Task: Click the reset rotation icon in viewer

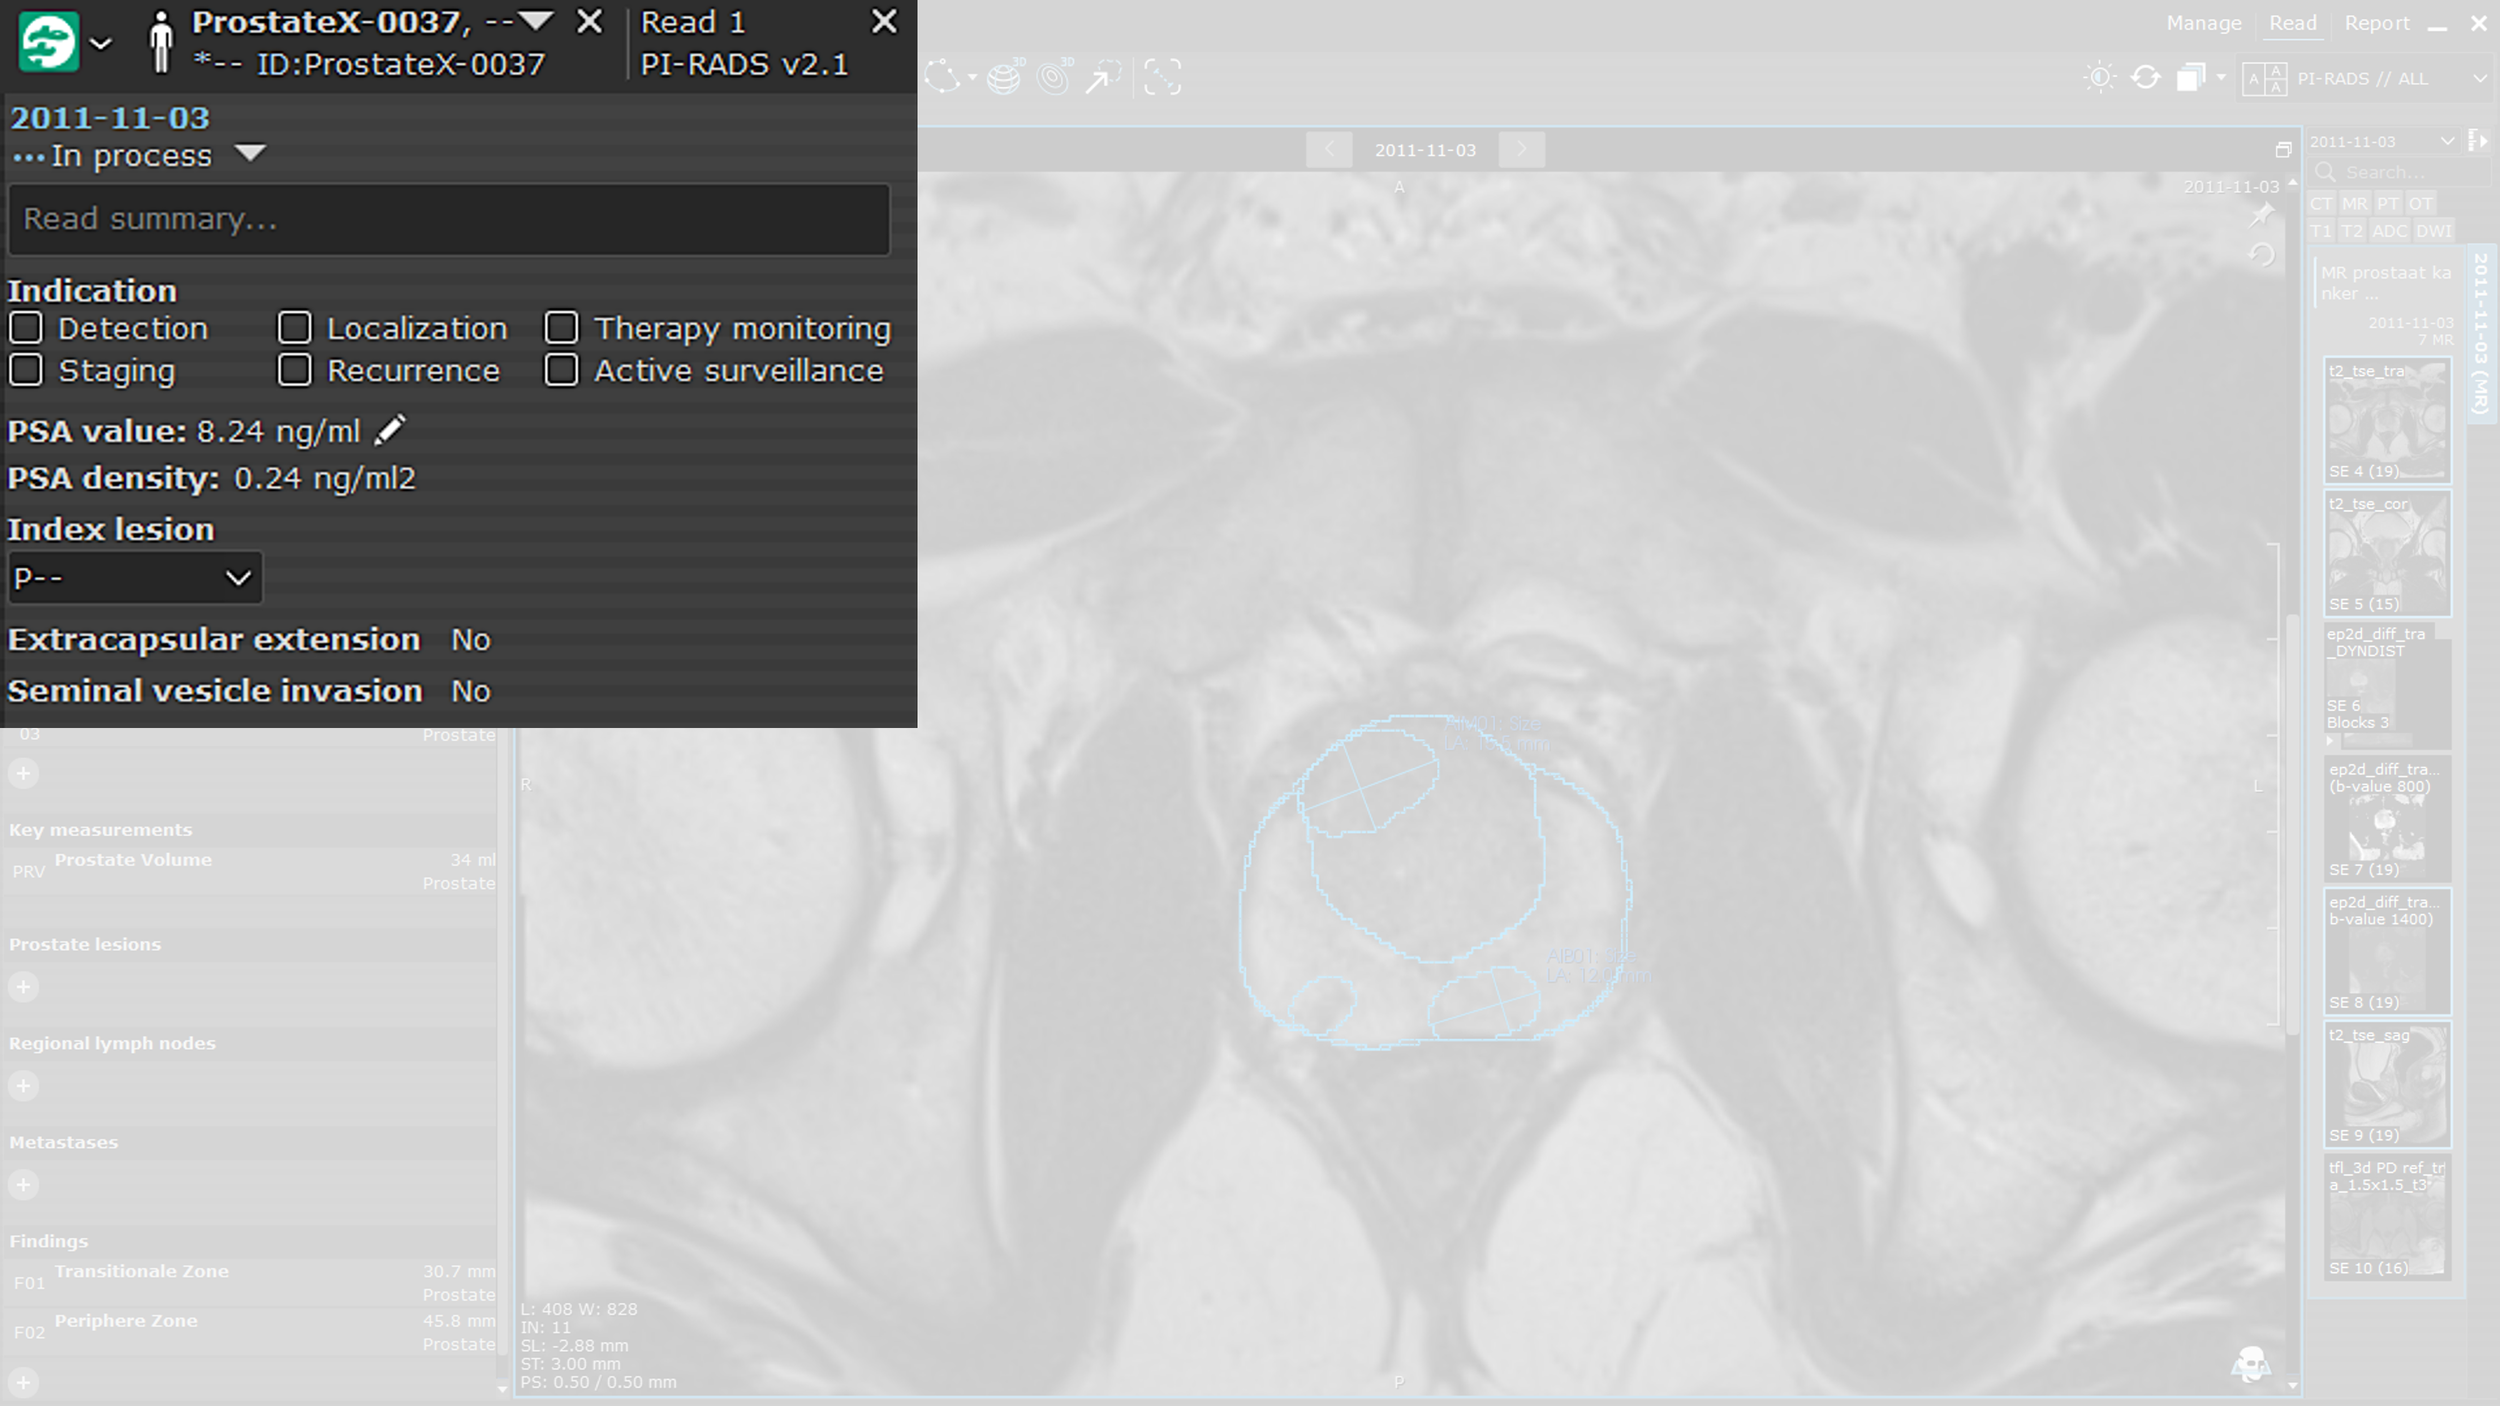Action: pyautogui.click(x=2262, y=255)
